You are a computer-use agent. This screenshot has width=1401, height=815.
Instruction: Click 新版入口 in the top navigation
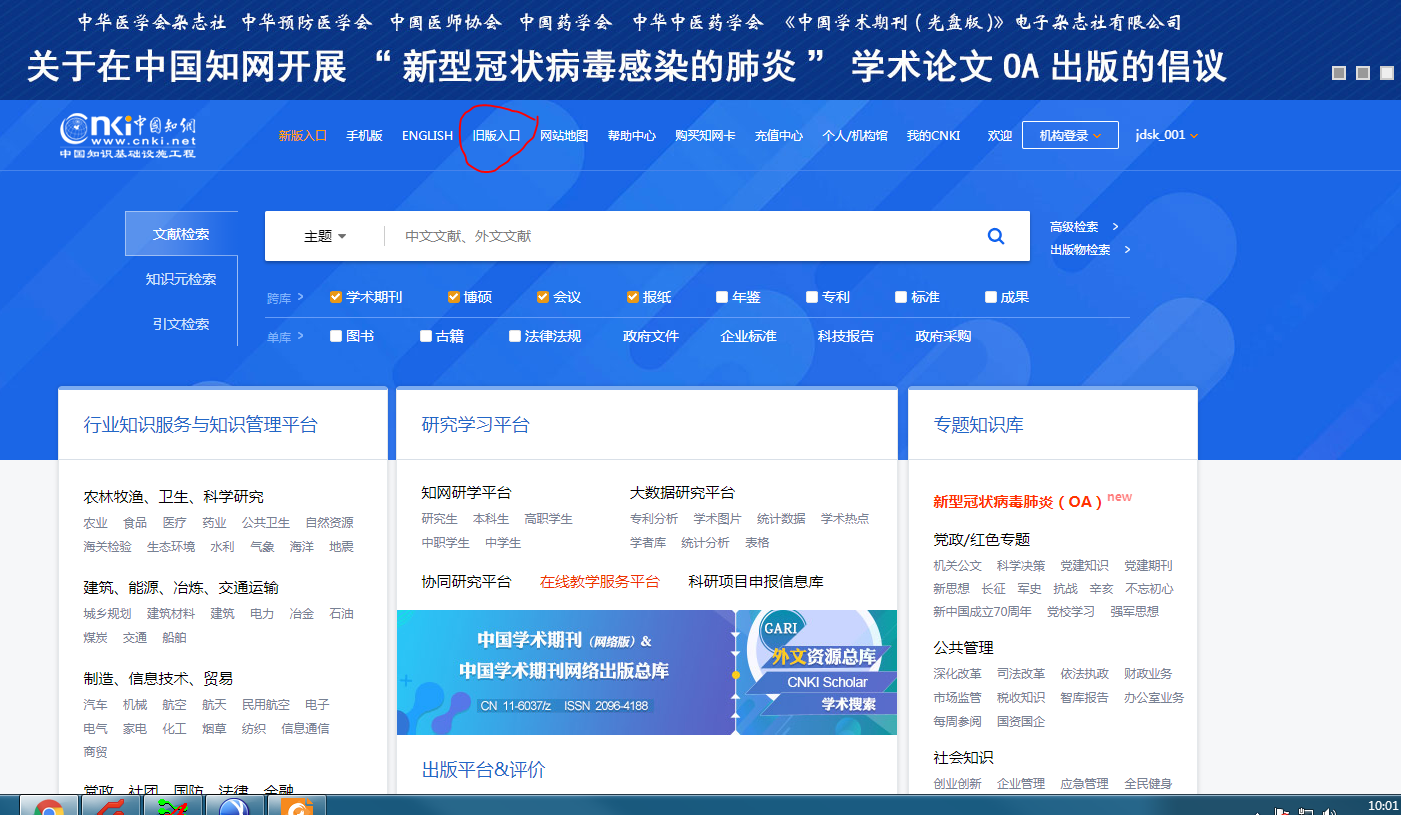(303, 135)
